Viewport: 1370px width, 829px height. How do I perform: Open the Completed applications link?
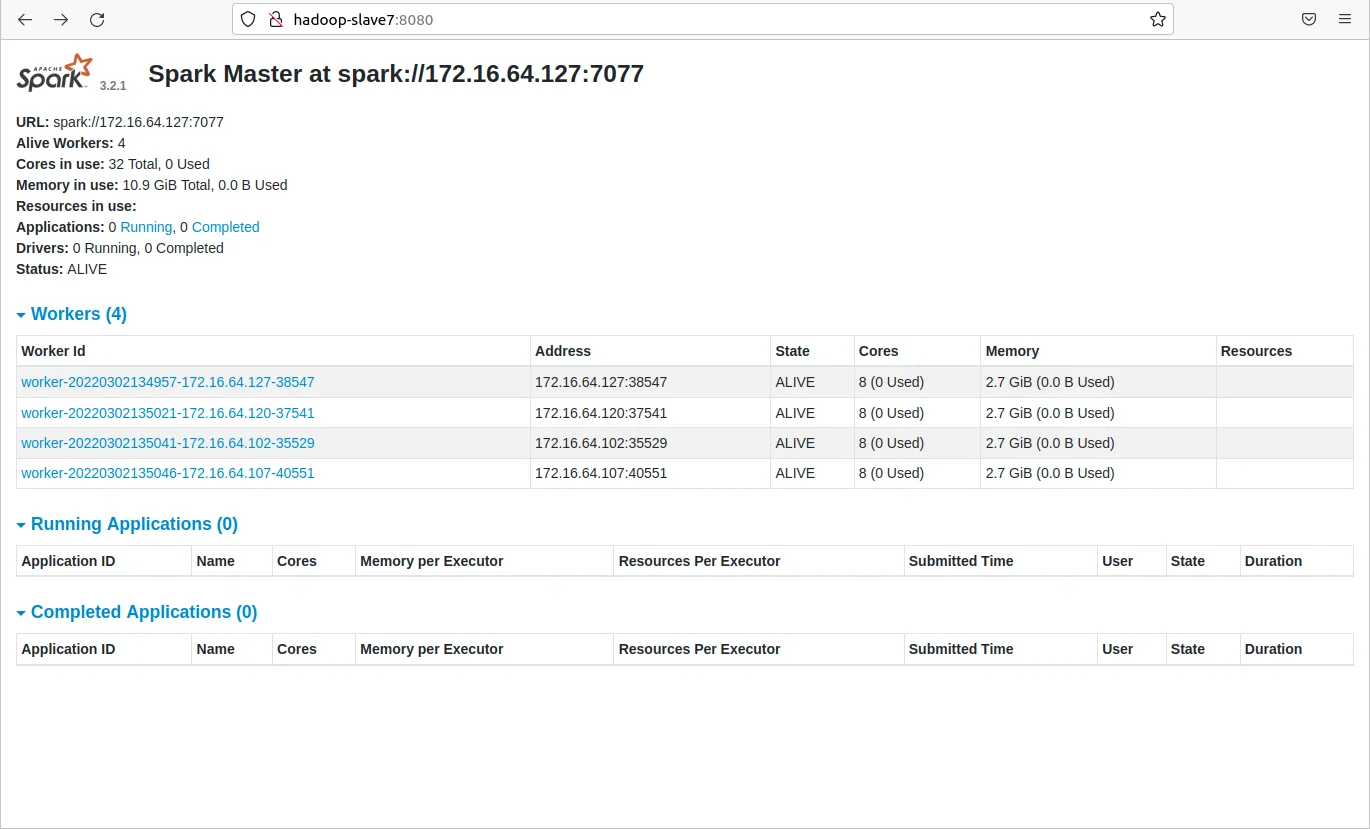(225, 227)
